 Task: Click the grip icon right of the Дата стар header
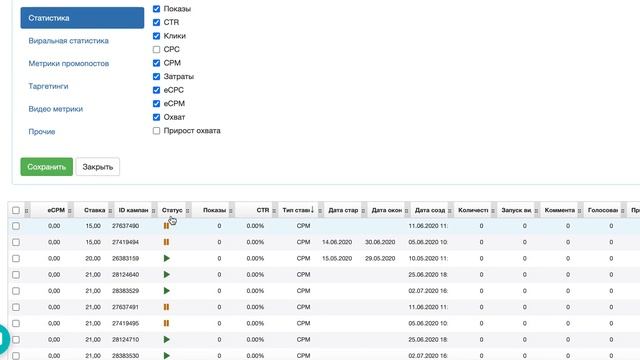pos(363,211)
